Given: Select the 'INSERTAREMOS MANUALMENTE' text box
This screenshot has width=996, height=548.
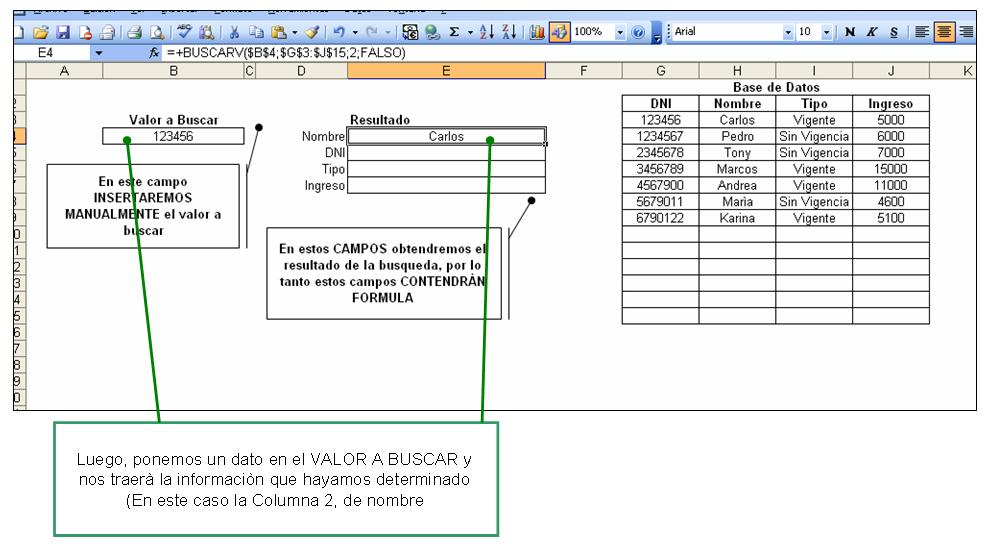Looking at the screenshot, I should click(143, 206).
